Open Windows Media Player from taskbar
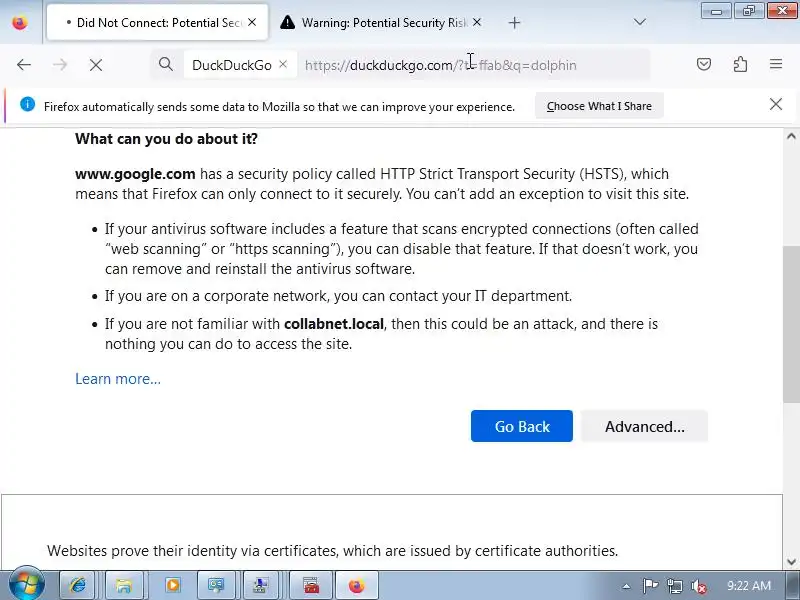The height and width of the screenshot is (600, 800). coord(172,585)
